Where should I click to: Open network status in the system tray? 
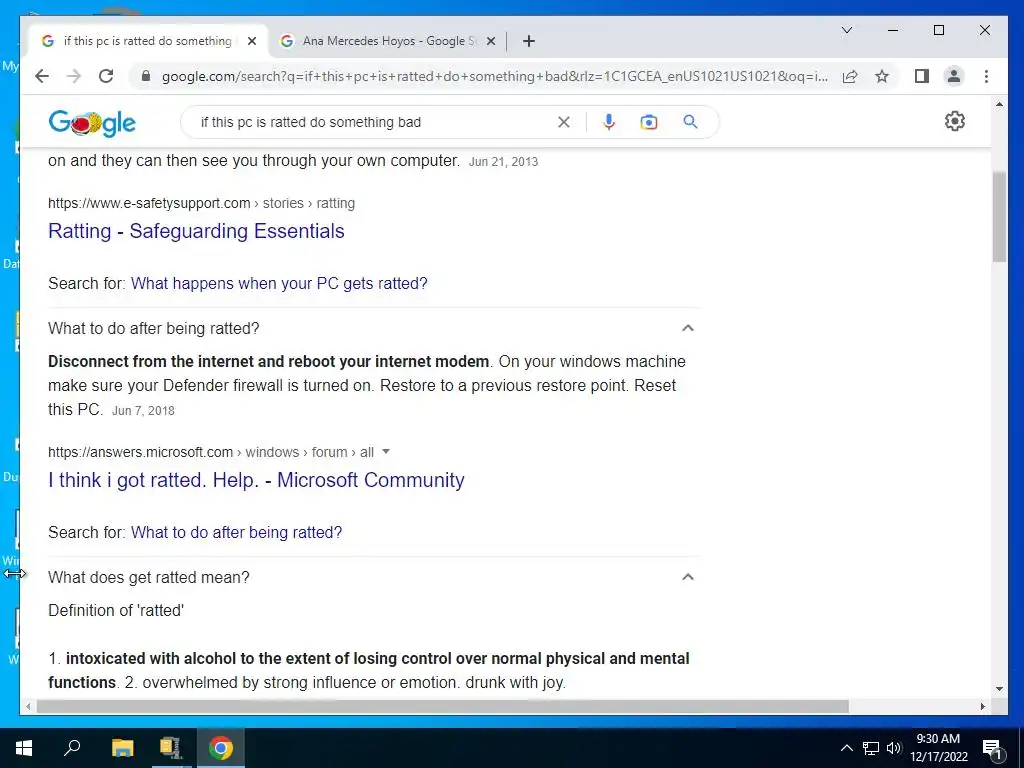coord(871,748)
